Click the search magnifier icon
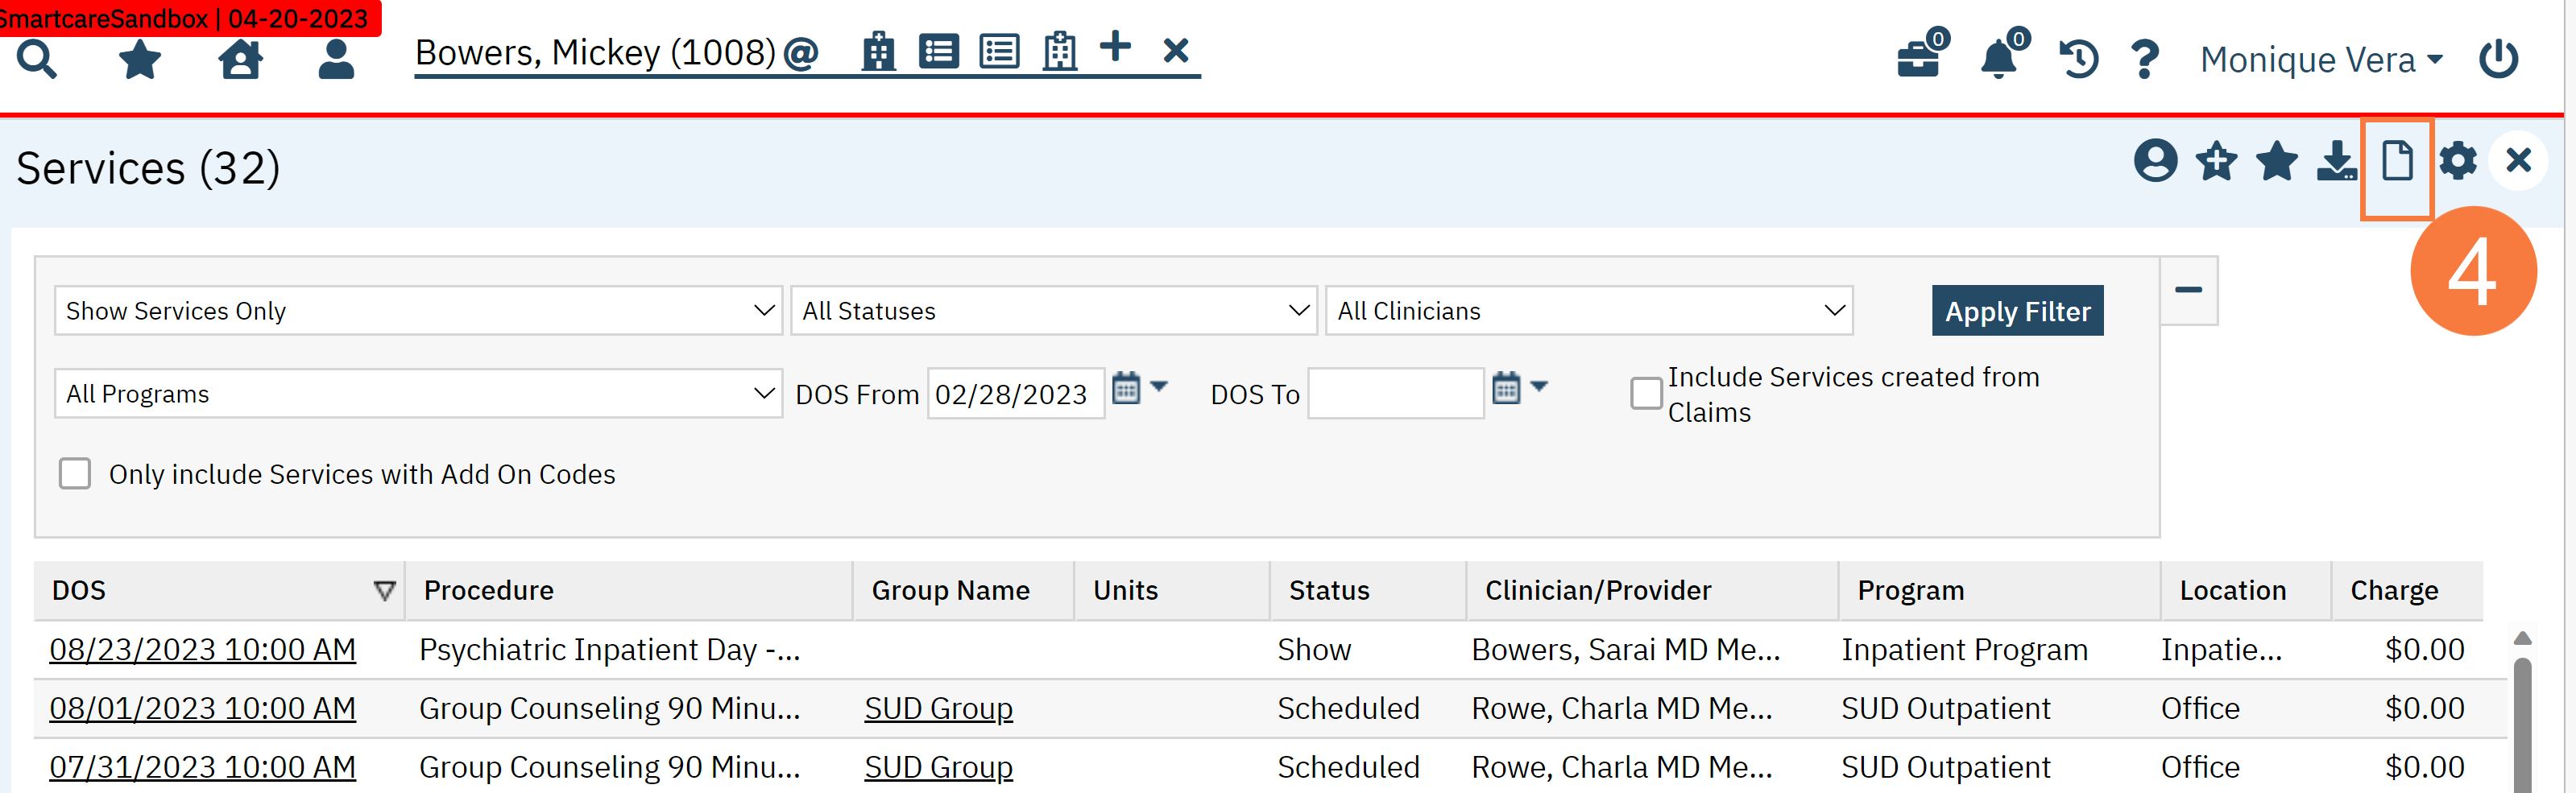Viewport: 2576px width, 793px height. pyautogui.click(x=37, y=60)
